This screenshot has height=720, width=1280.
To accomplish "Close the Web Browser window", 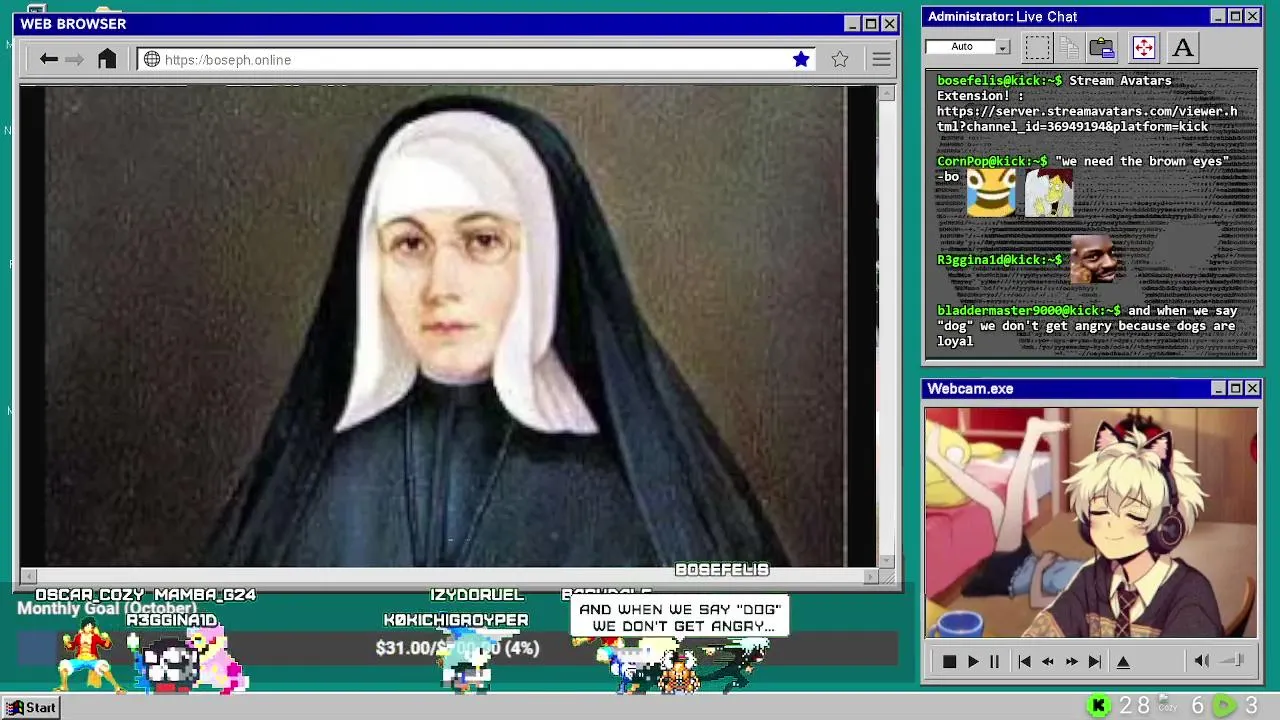I will click(889, 24).
